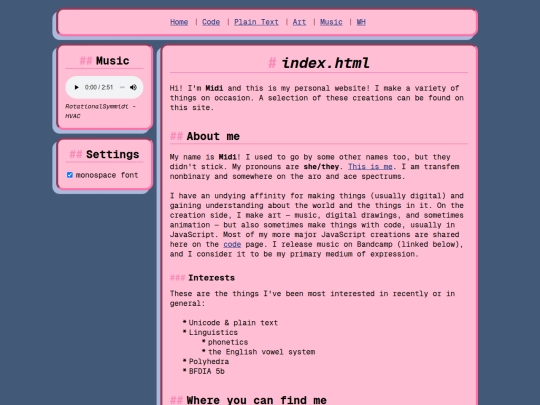The width and height of the screenshot is (540, 405).
Task: Click the 'About me' heading
Action: coord(213,136)
